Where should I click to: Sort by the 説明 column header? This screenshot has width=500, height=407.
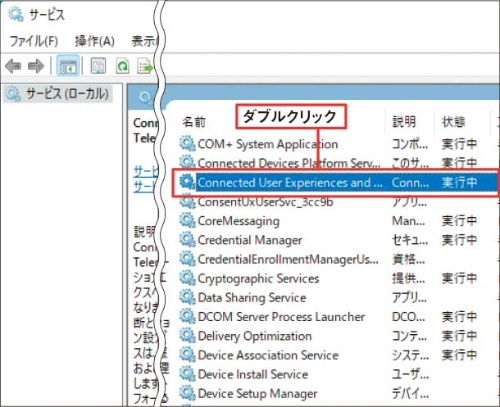tap(404, 122)
